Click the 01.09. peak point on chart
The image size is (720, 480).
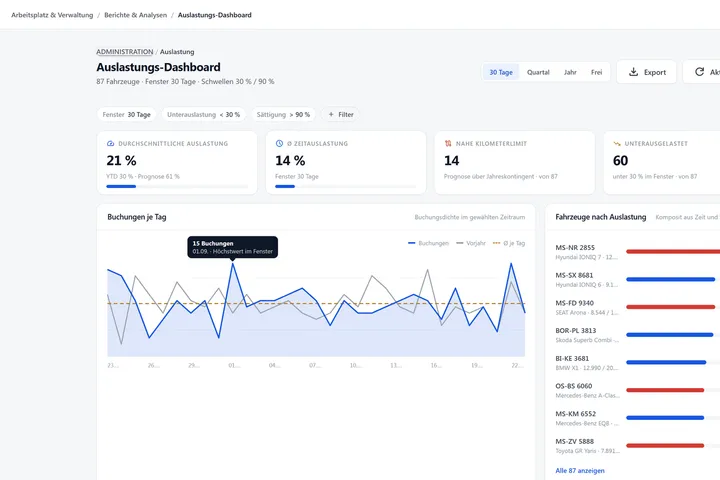pyautogui.click(x=233, y=264)
